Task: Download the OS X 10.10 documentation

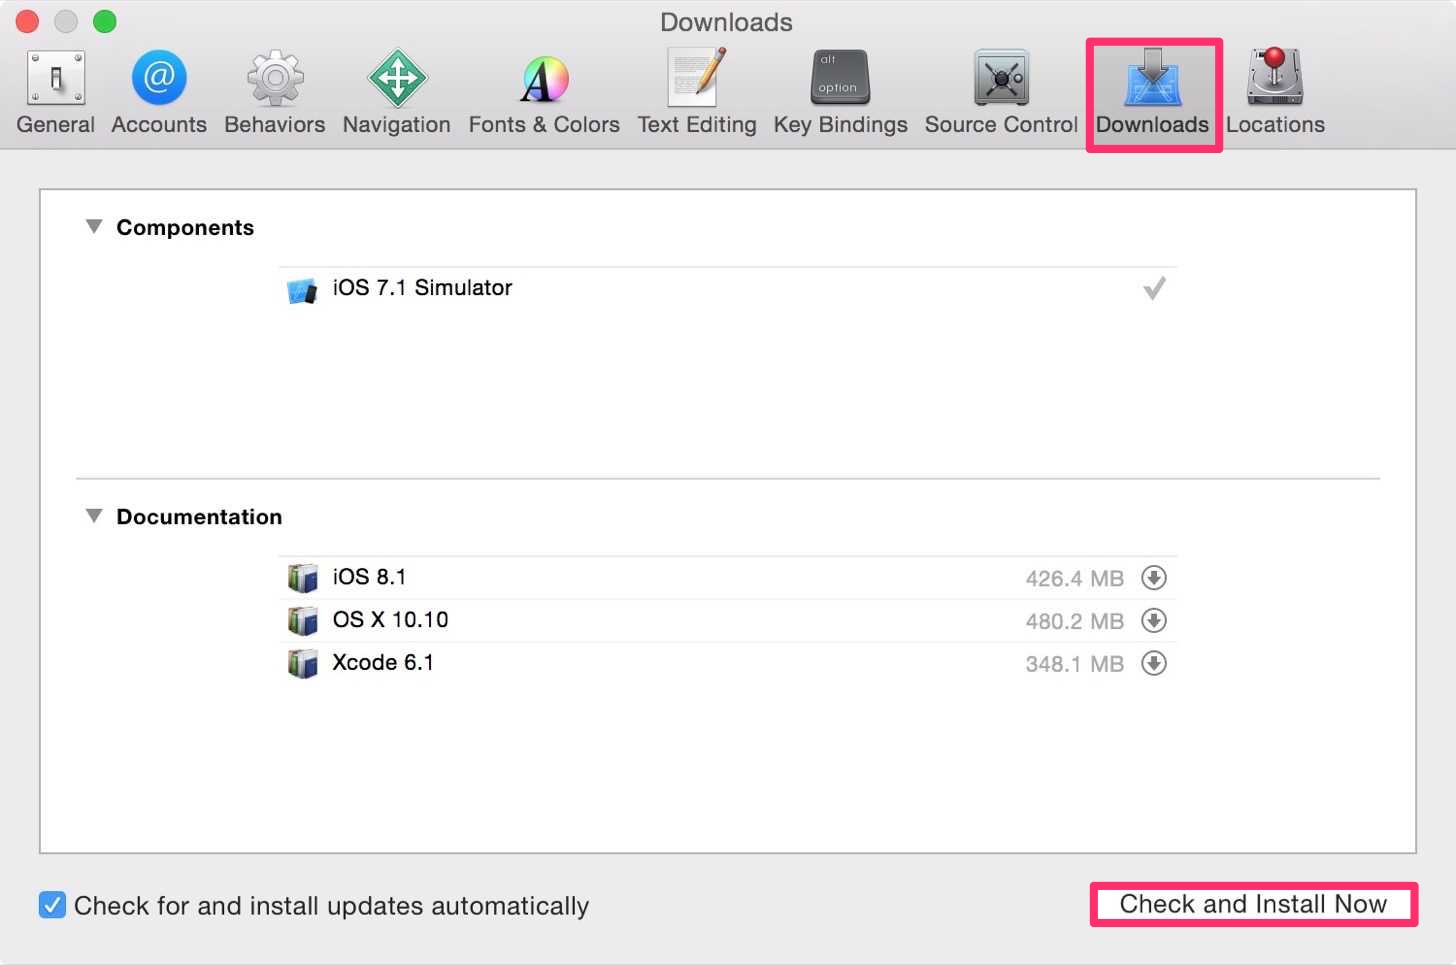Action: coord(1154,621)
